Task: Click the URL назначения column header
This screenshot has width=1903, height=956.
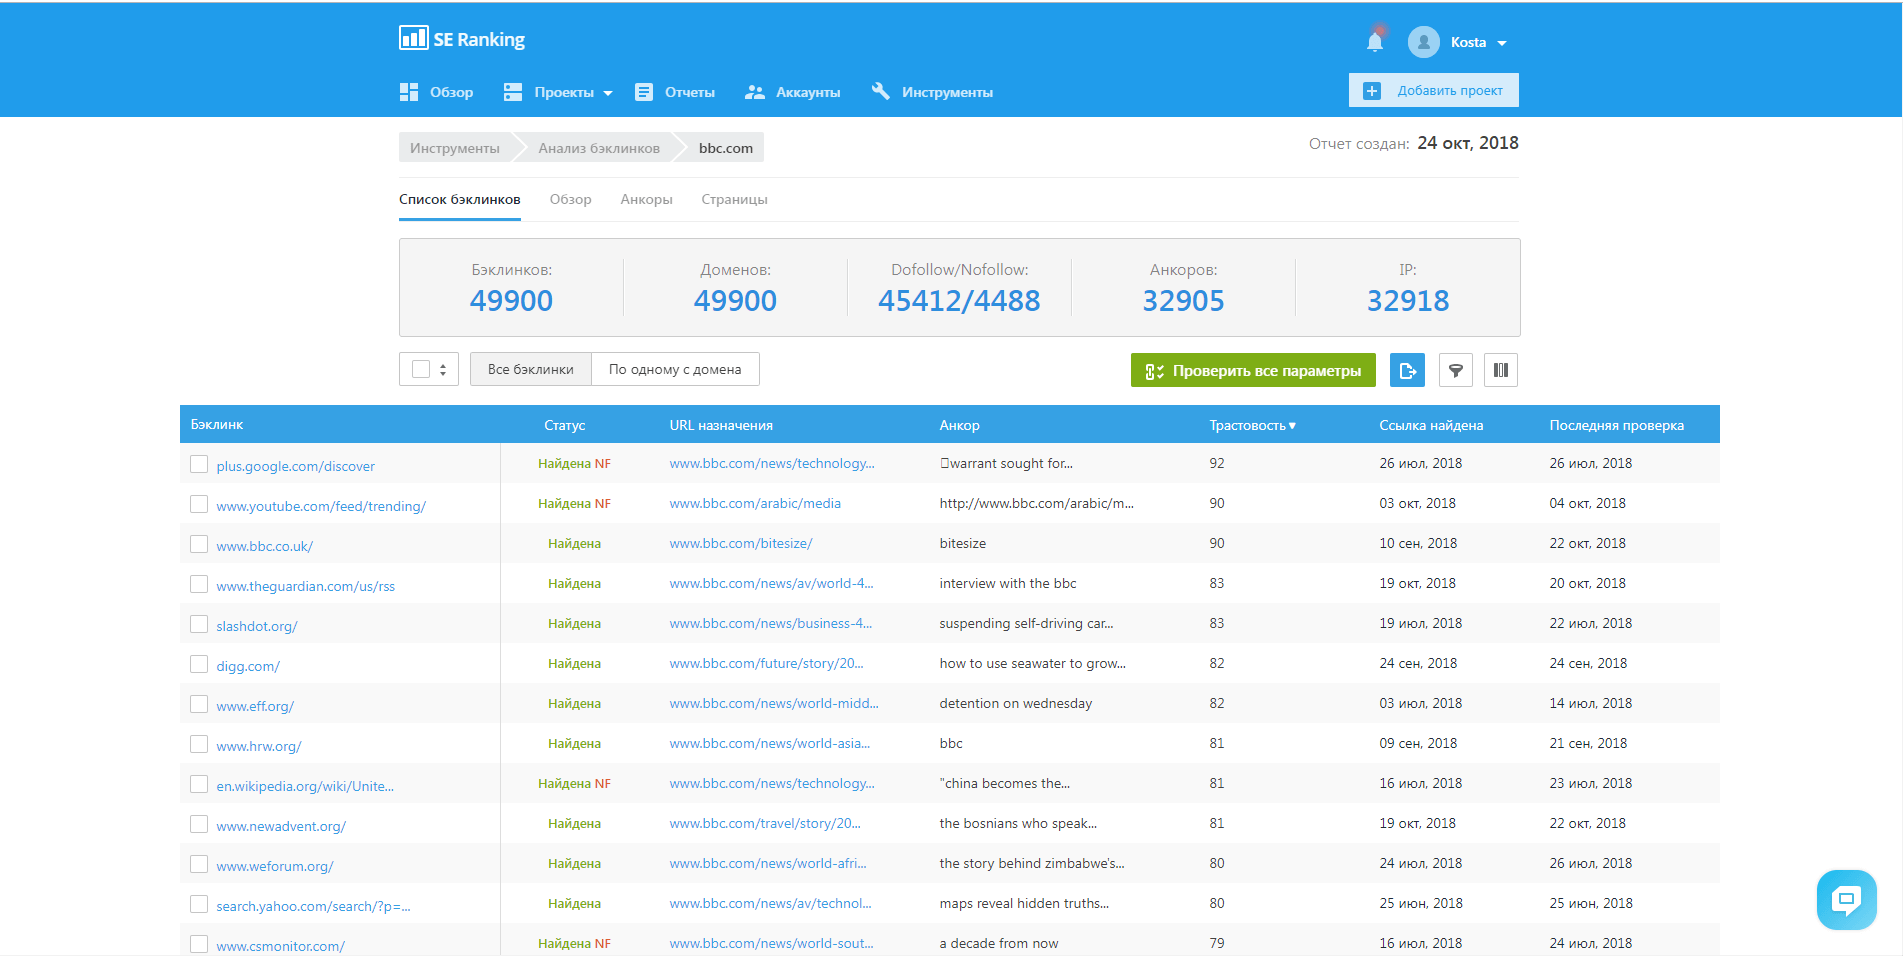Action: coord(721,425)
